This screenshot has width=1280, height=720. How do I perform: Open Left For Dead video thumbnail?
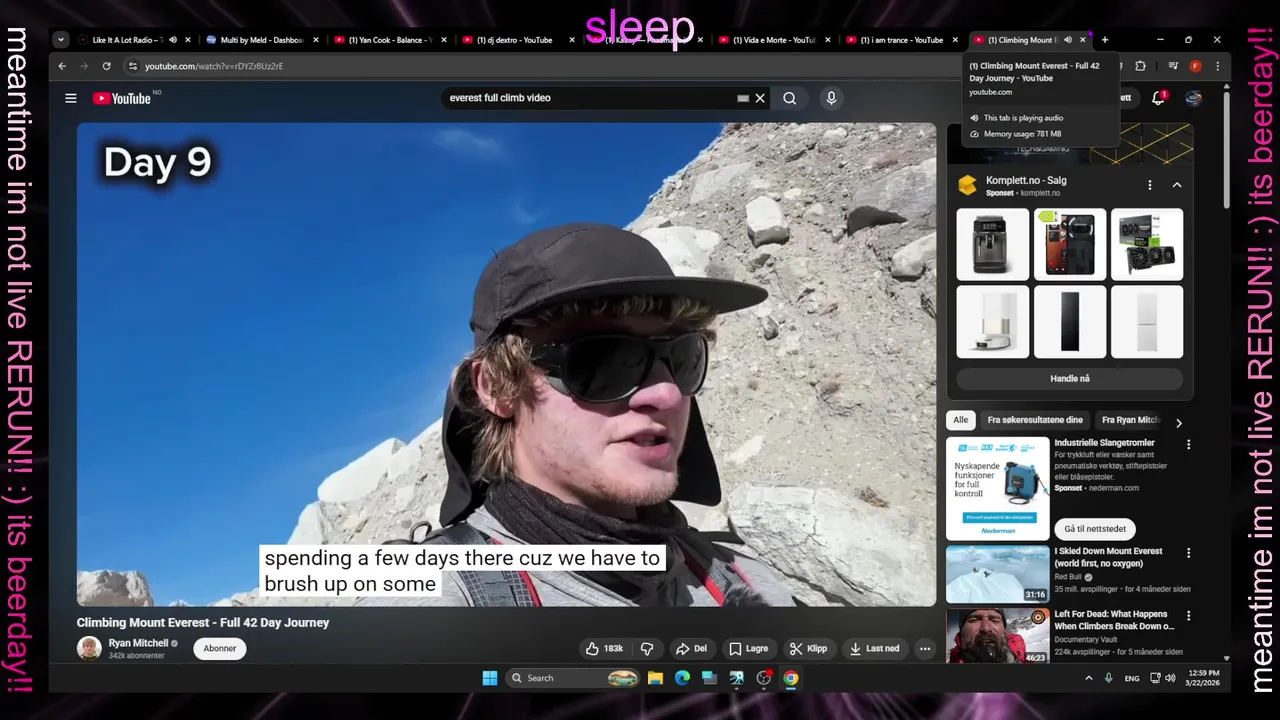(x=998, y=636)
